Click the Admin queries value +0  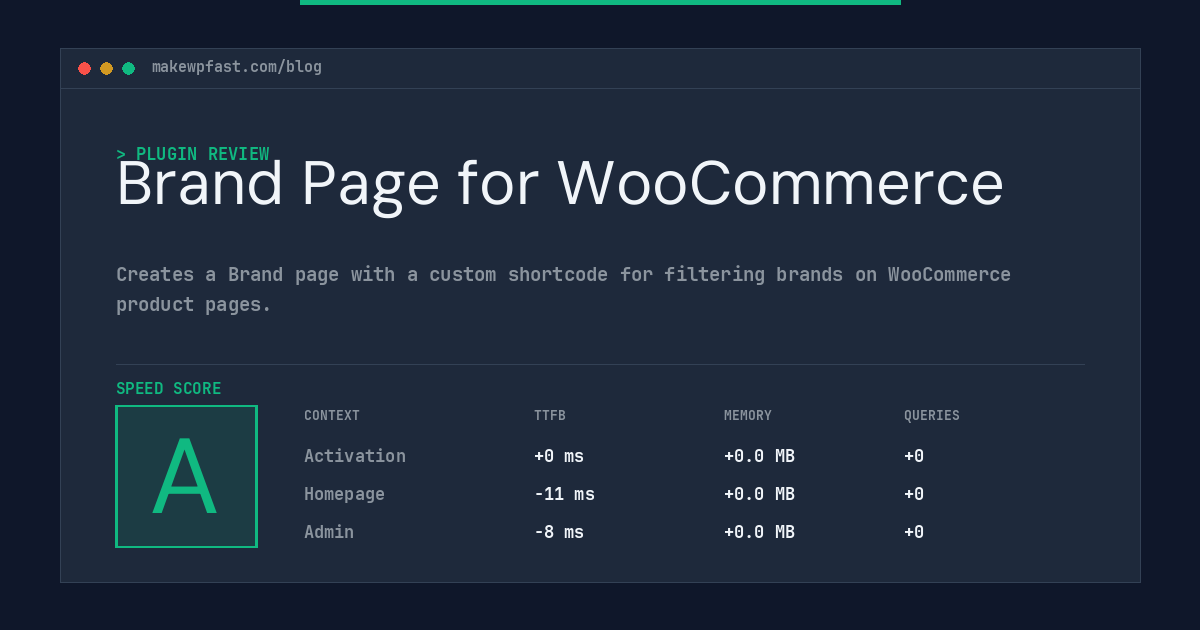[914, 532]
